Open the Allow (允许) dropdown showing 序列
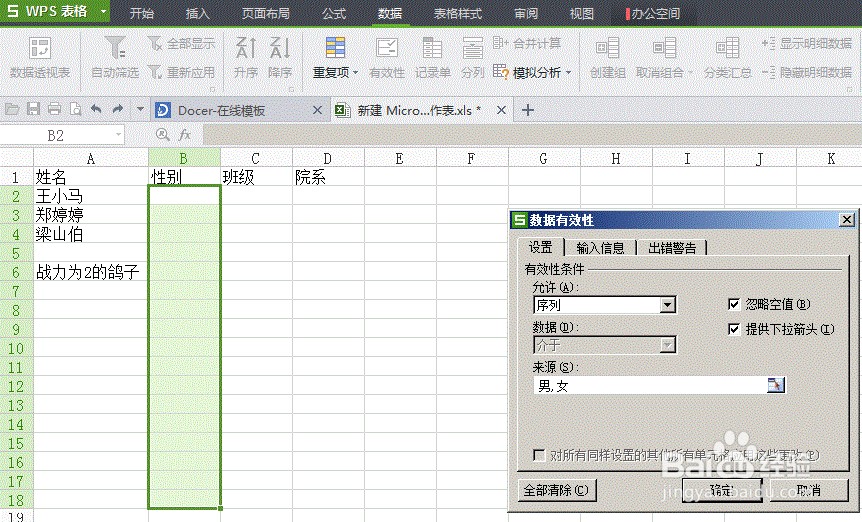The width and height of the screenshot is (862, 522). pos(667,305)
